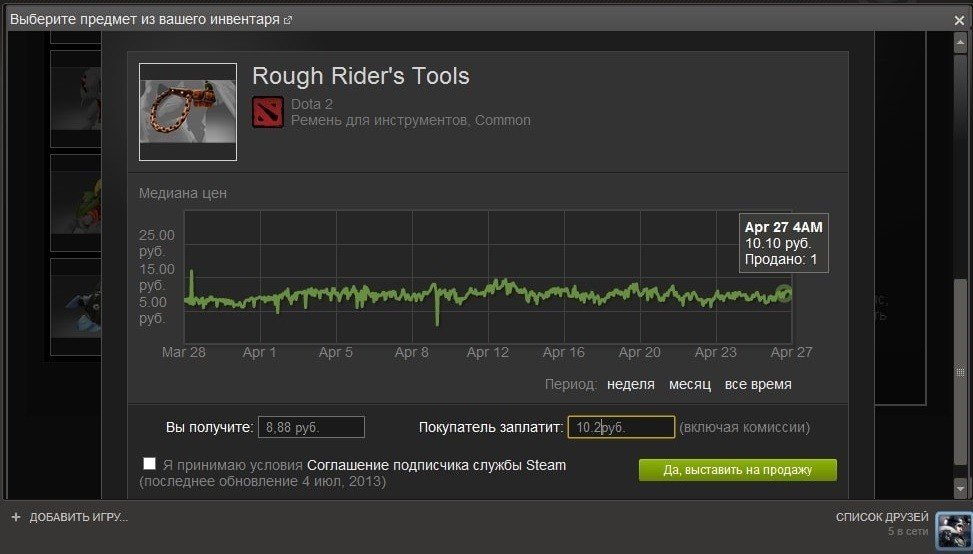Click the blue inventory item thumbnail behind dialog
Viewport: 973px width, 554px height.
click(76, 307)
